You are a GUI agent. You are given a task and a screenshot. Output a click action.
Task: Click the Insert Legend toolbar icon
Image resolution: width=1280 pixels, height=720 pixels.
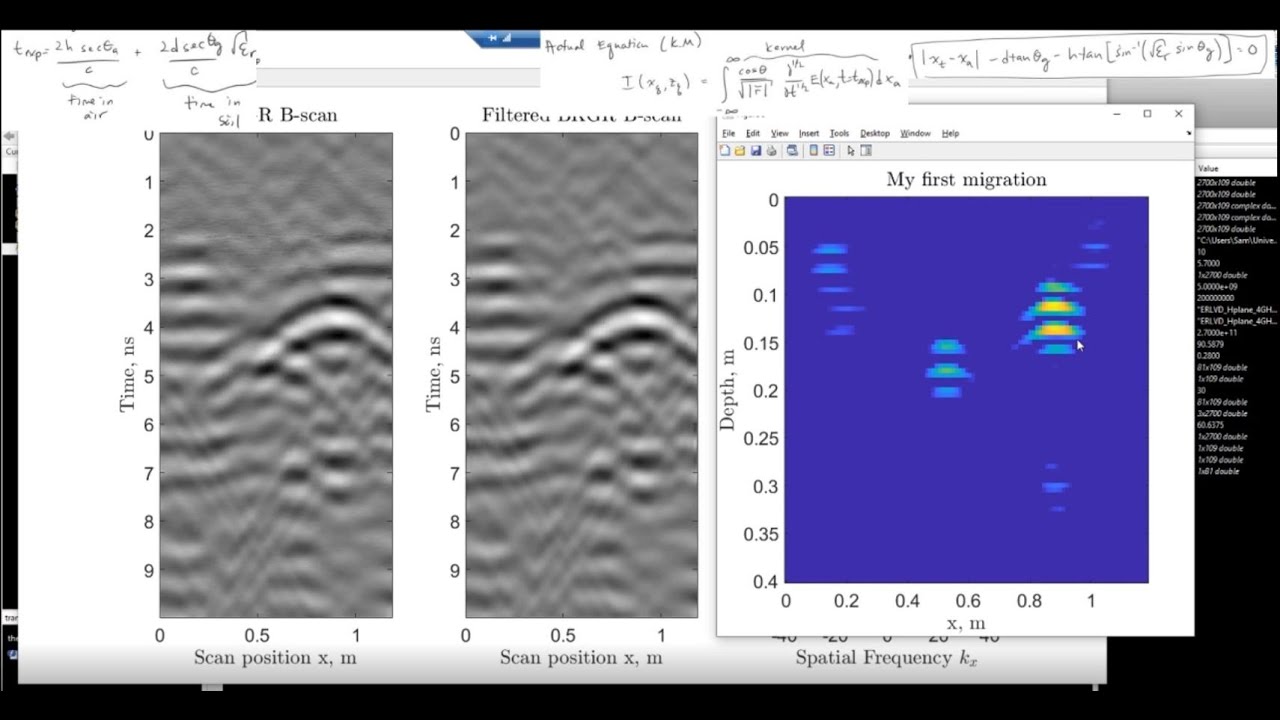[829, 150]
